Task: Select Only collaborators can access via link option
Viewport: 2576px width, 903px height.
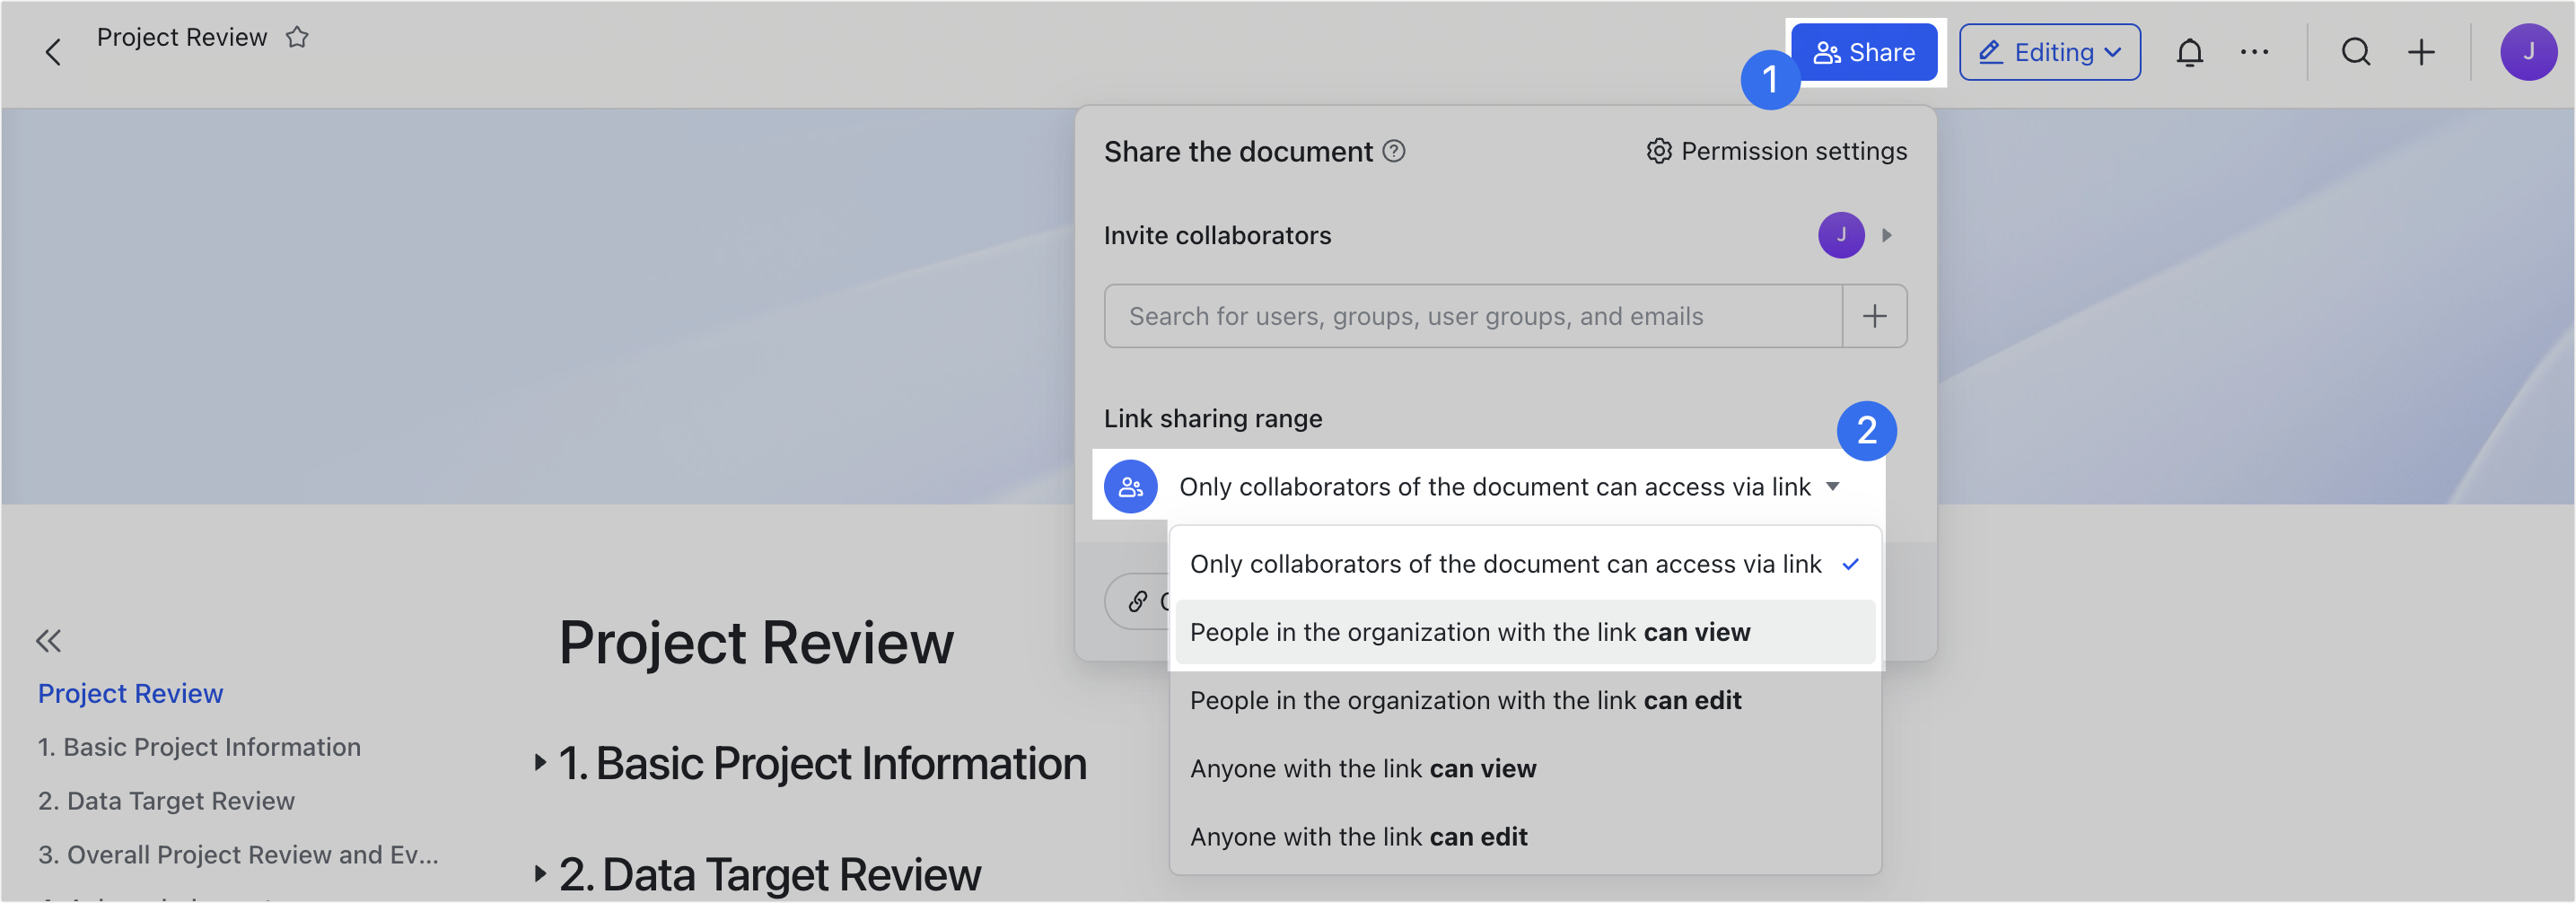Action: pyautogui.click(x=1525, y=564)
